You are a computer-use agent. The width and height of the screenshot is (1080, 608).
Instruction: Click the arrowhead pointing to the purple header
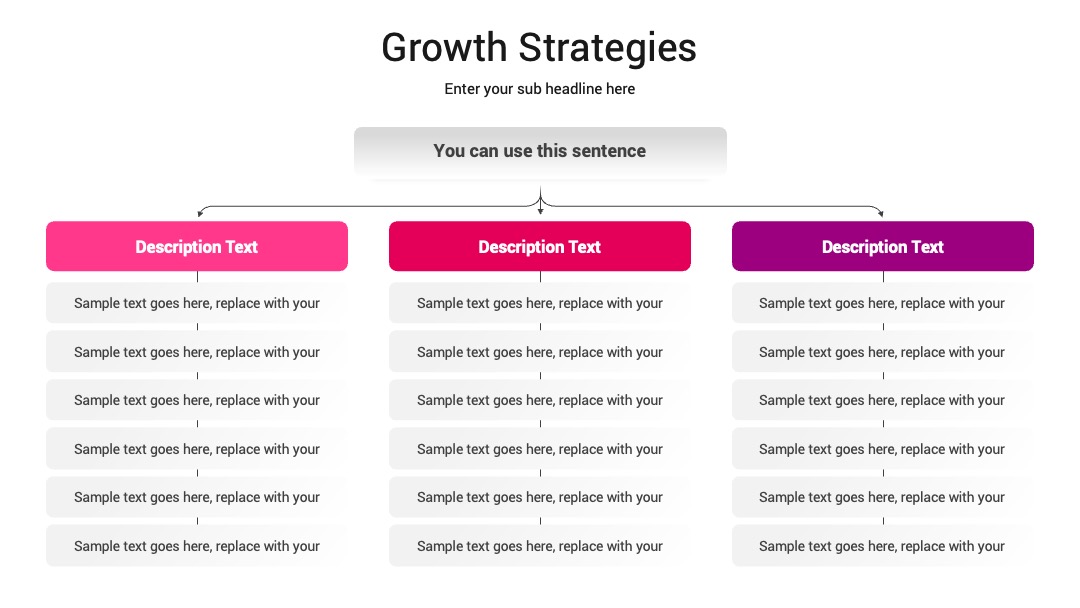coord(881,214)
